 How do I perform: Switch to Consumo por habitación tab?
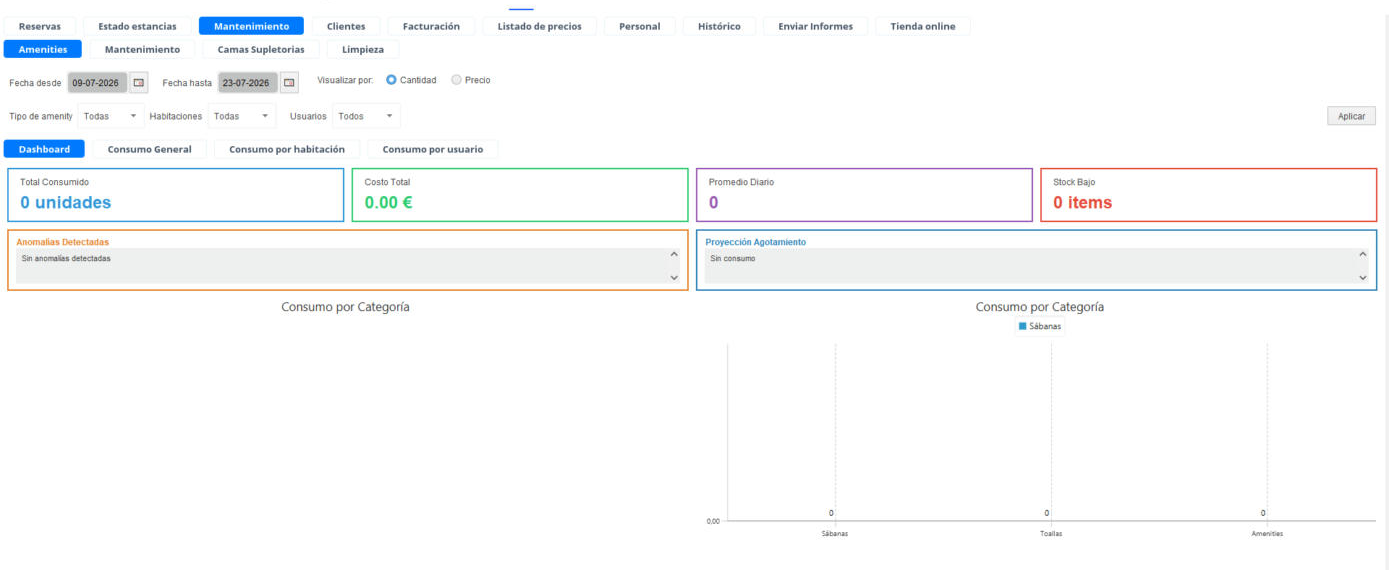tap(287, 149)
